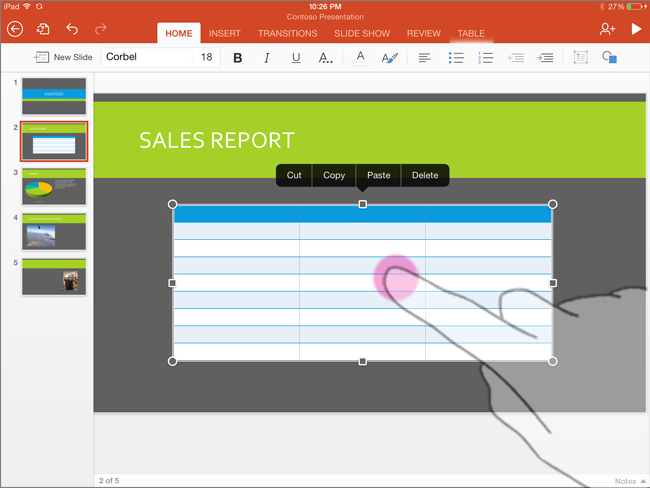Screen dimensions: 650x488
Task: Open the font color picker
Action: coord(360,58)
